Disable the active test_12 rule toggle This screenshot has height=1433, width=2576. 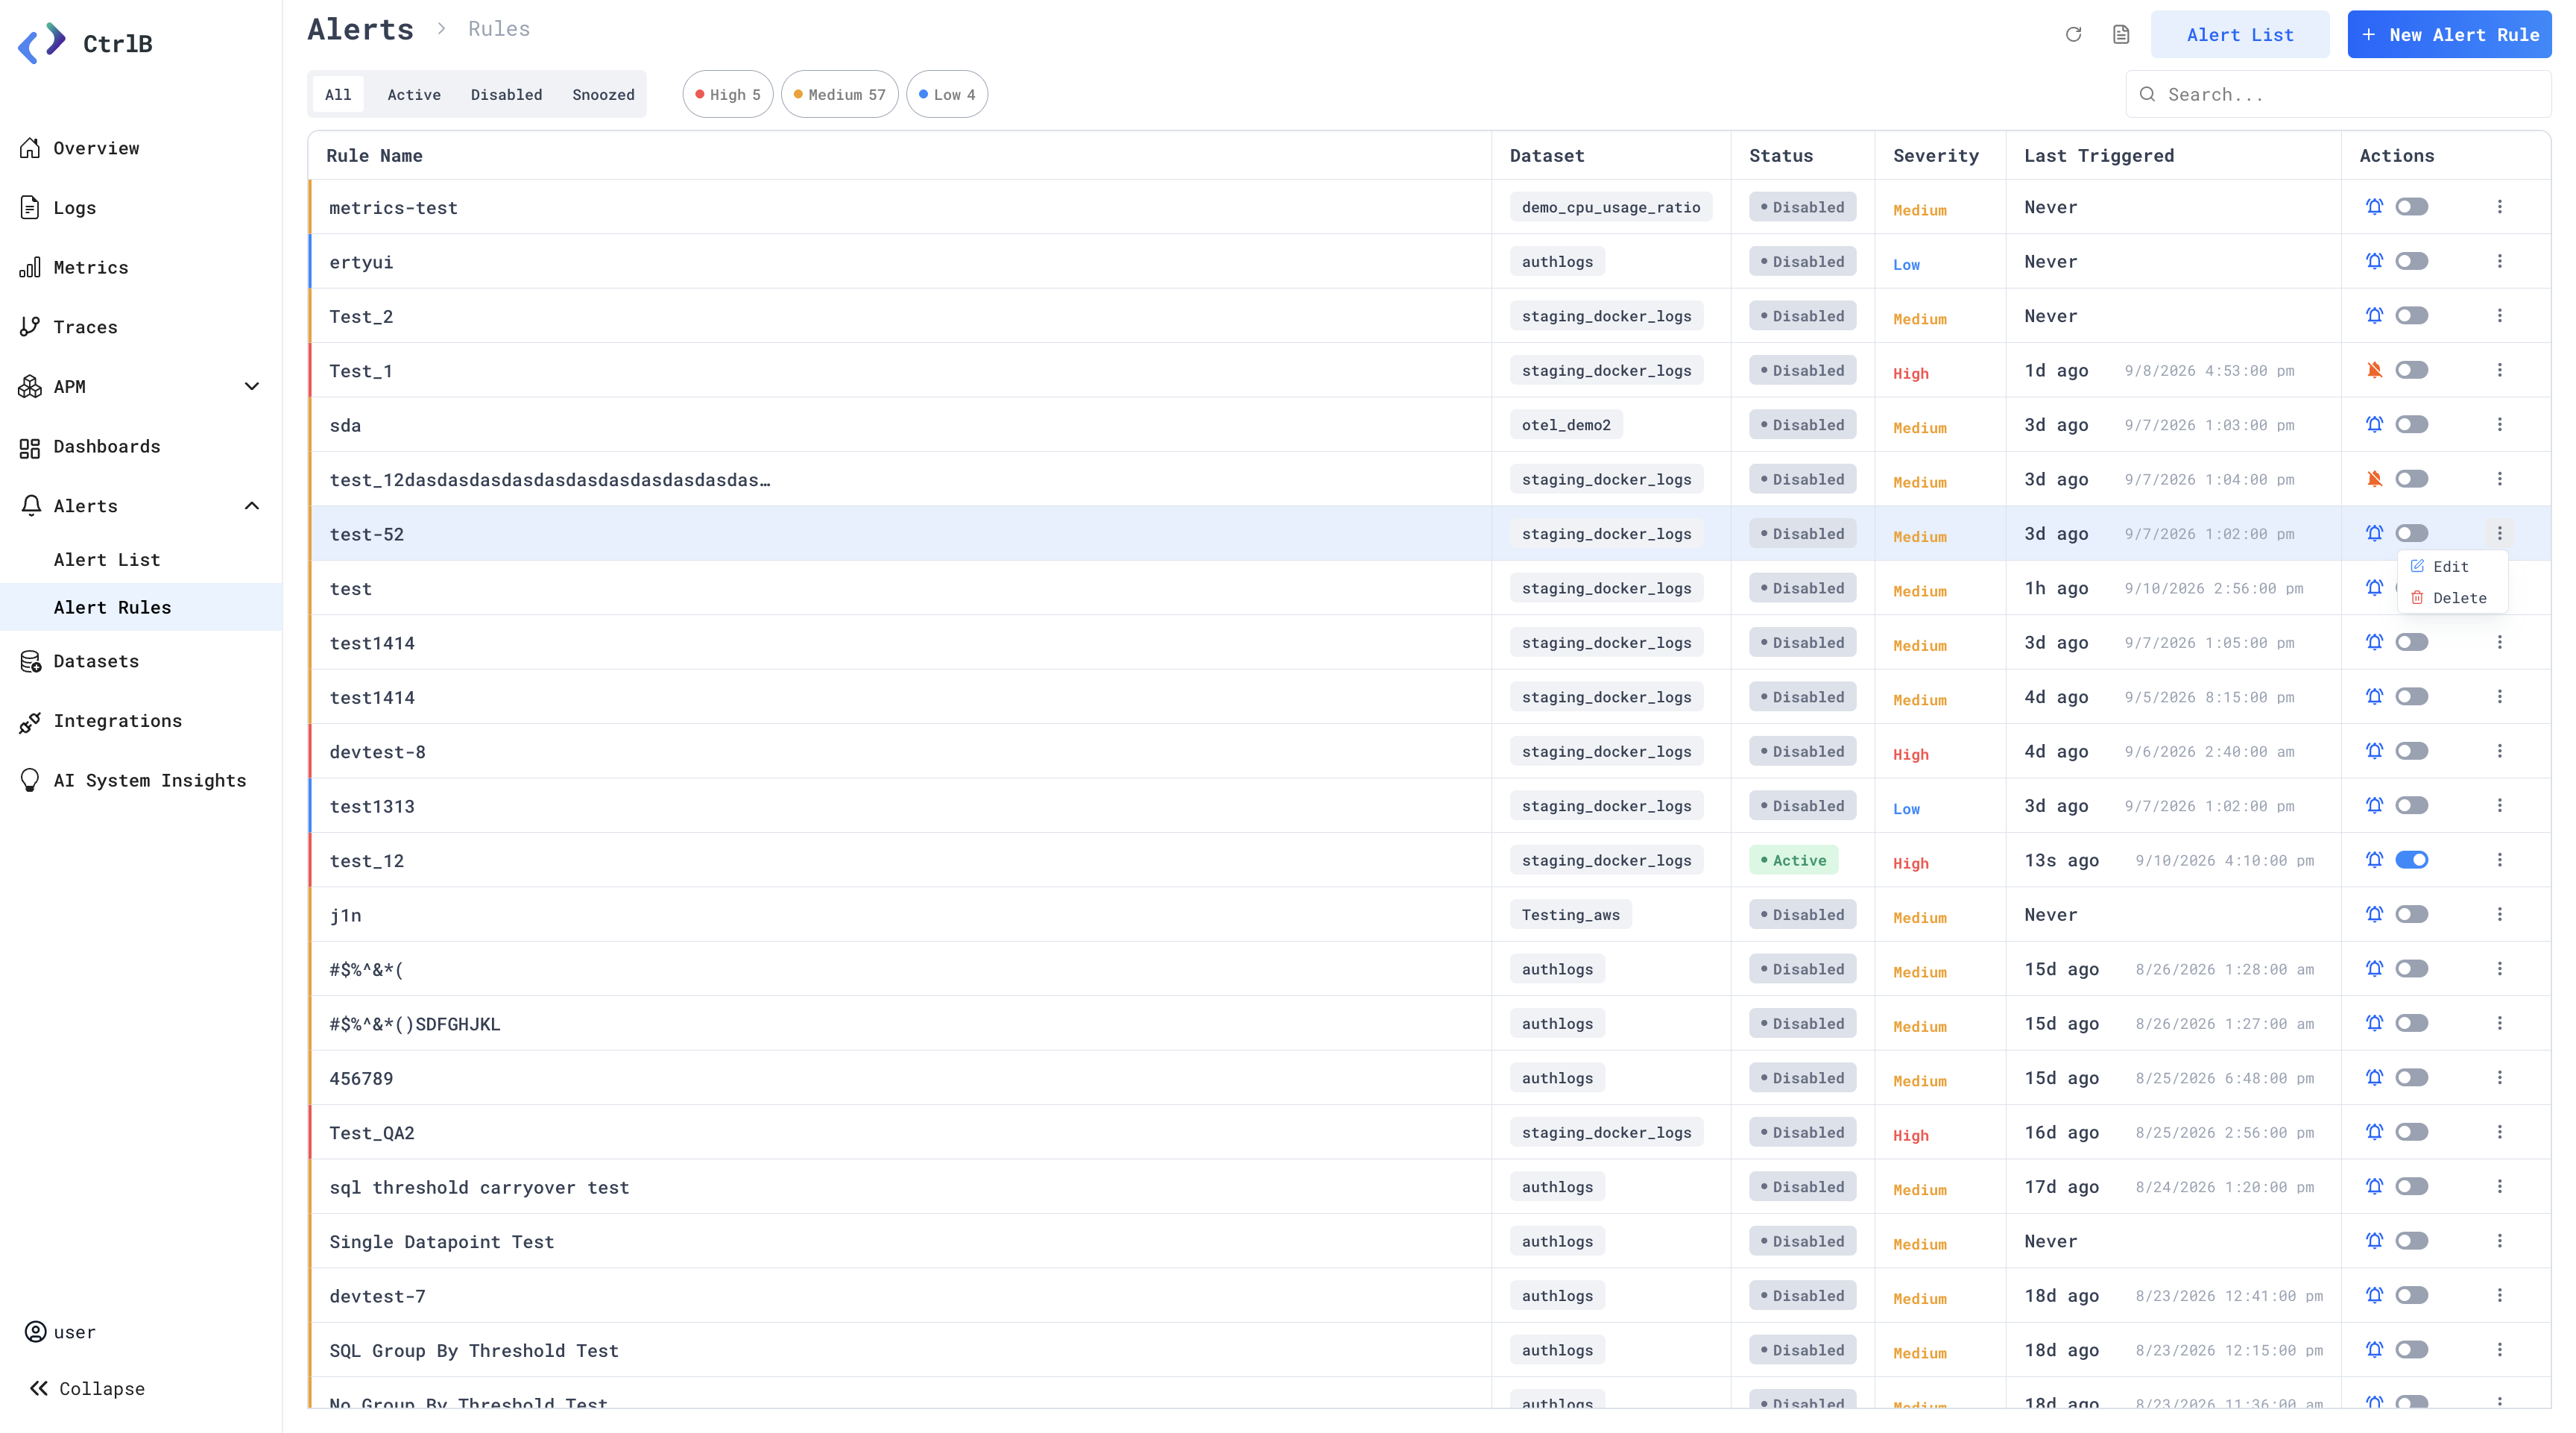point(2411,860)
